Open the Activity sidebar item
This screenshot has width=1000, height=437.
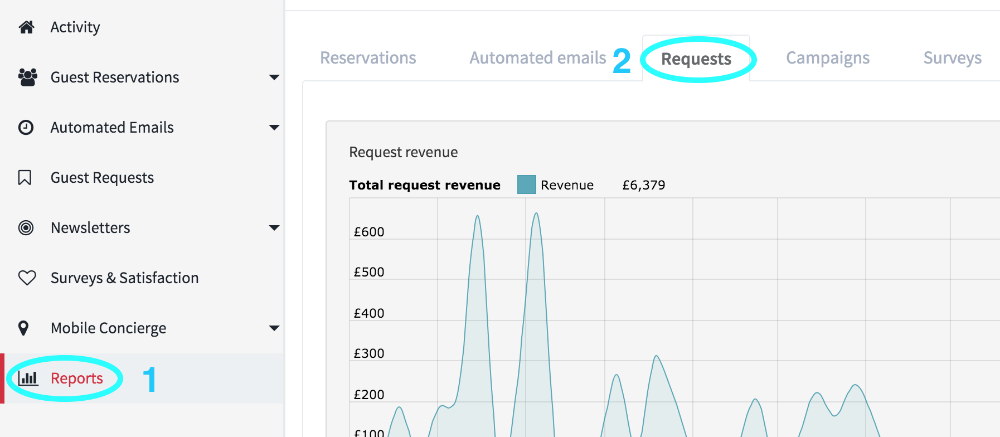[75, 27]
